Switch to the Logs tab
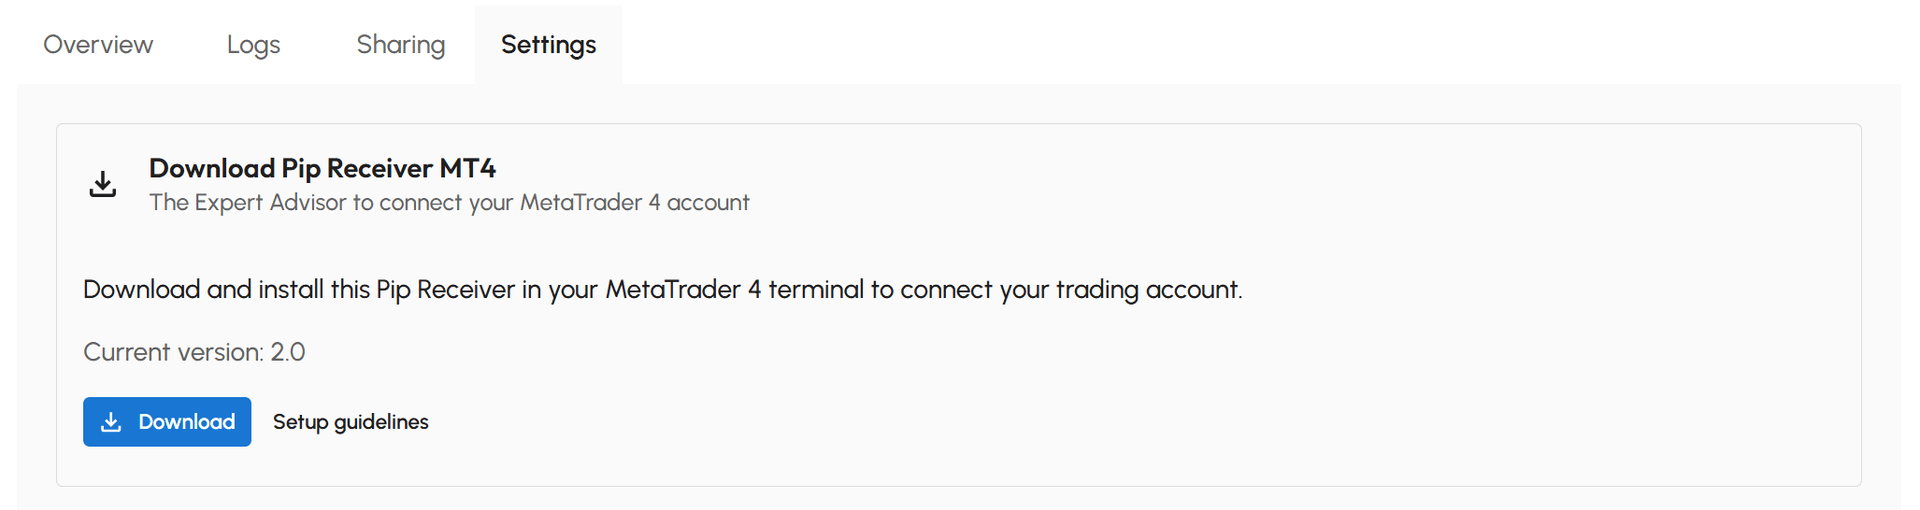Viewport: 1920px width, 510px height. pos(253,45)
